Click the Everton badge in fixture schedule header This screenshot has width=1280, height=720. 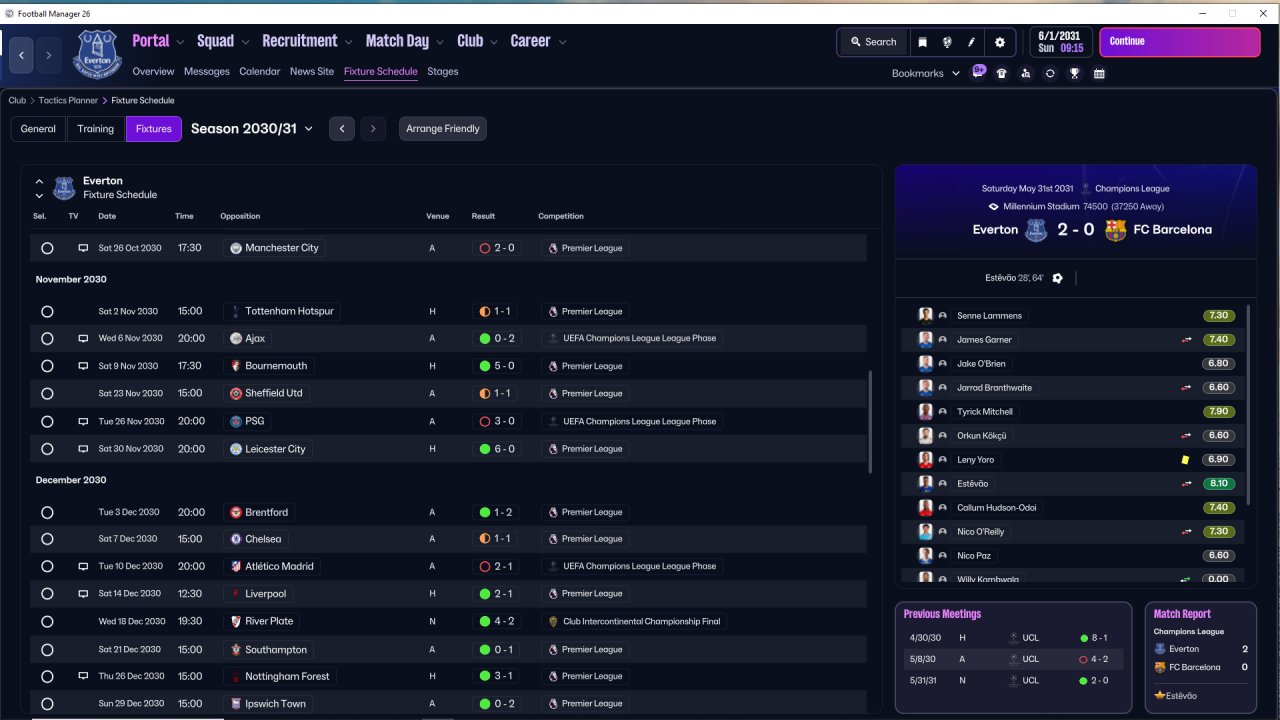point(64,188)
